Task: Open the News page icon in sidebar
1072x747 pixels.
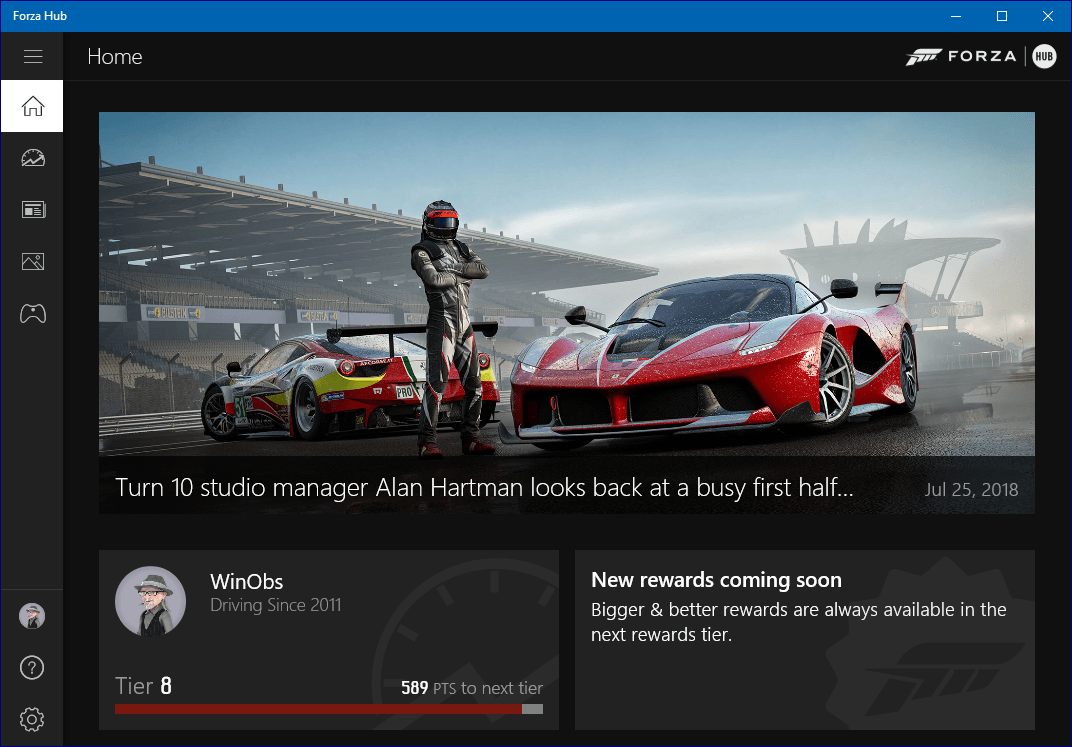Action: [x=32, y=210]
